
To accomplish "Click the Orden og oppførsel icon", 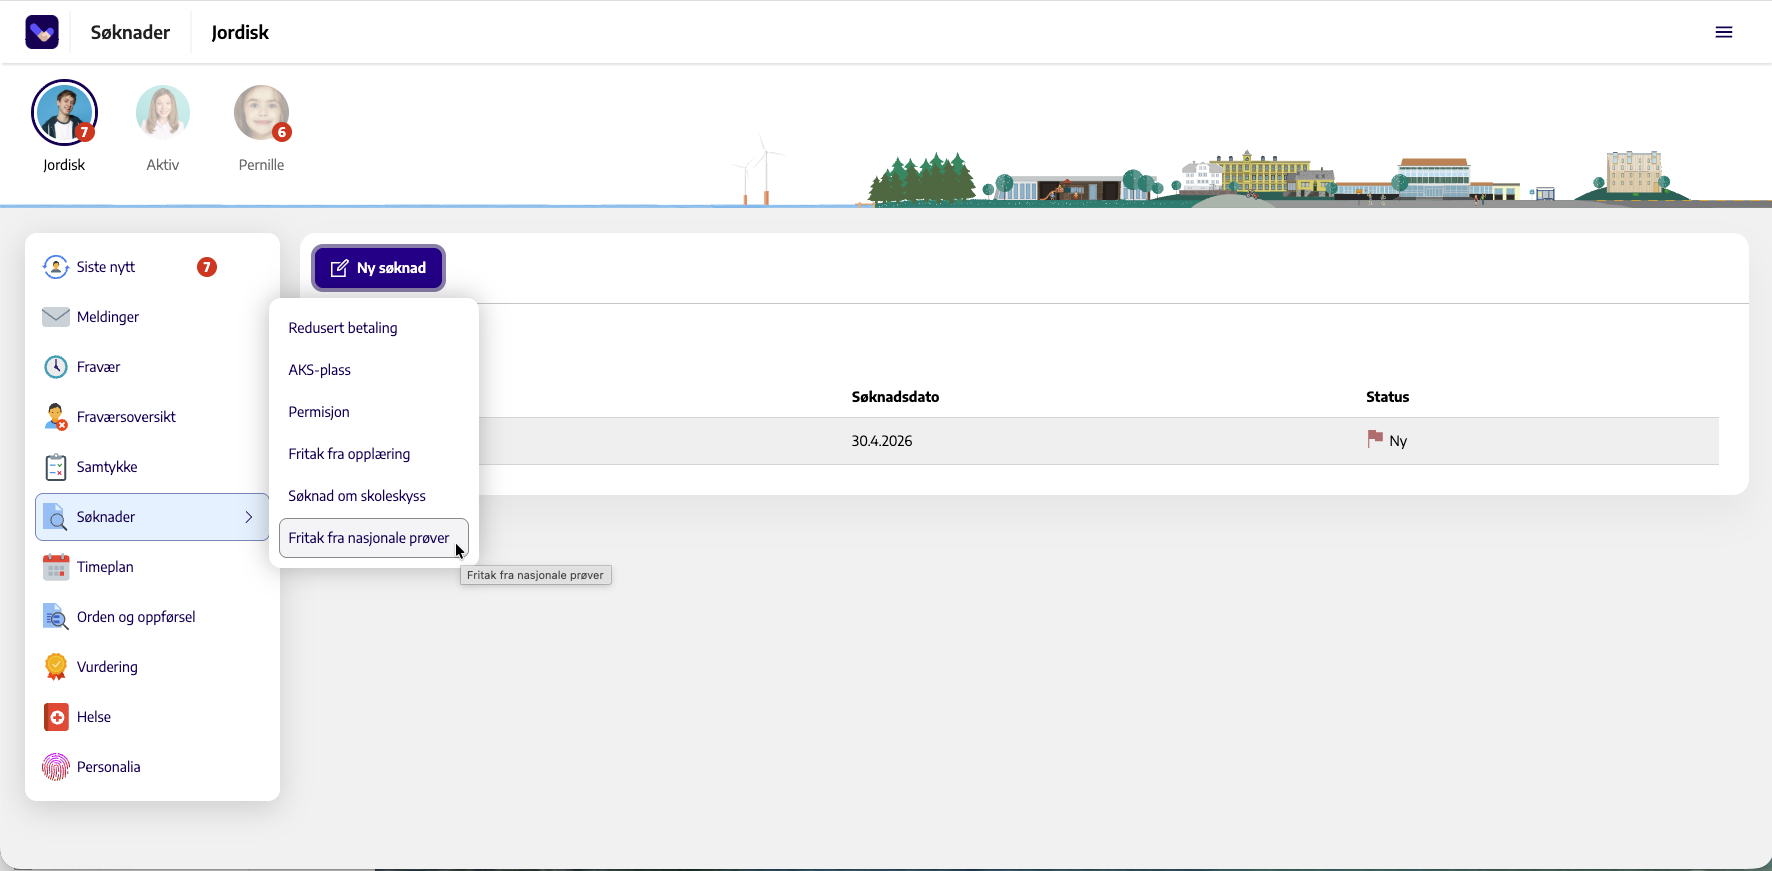I will click(56, 617).
